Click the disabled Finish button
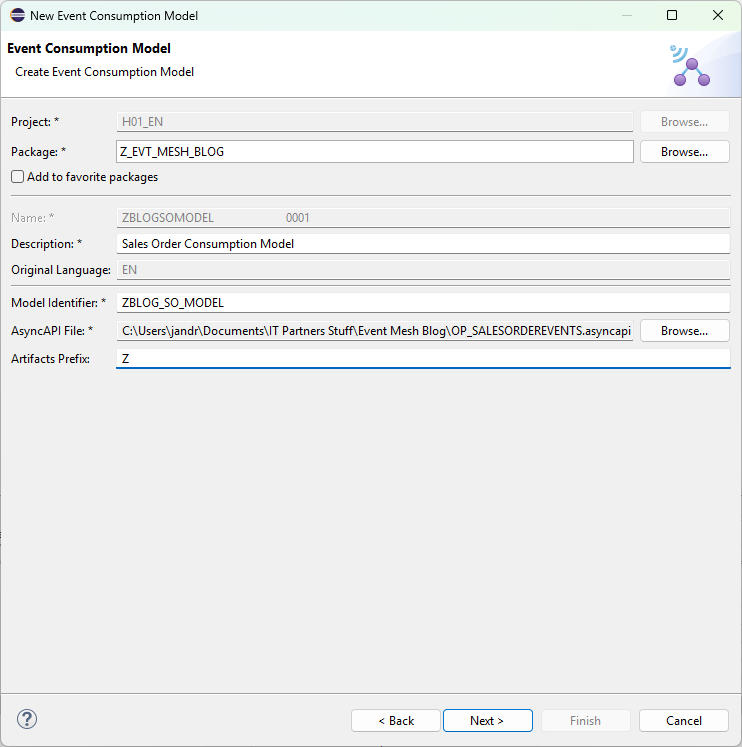This screenshot has width=742, height=747. tap(585, 720)
